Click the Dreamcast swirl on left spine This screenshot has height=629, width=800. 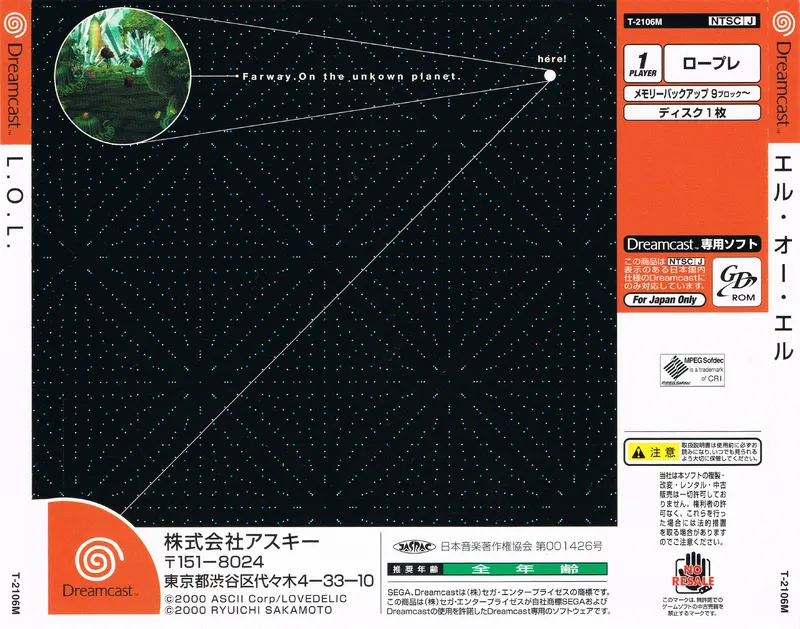tap(14, 24)
